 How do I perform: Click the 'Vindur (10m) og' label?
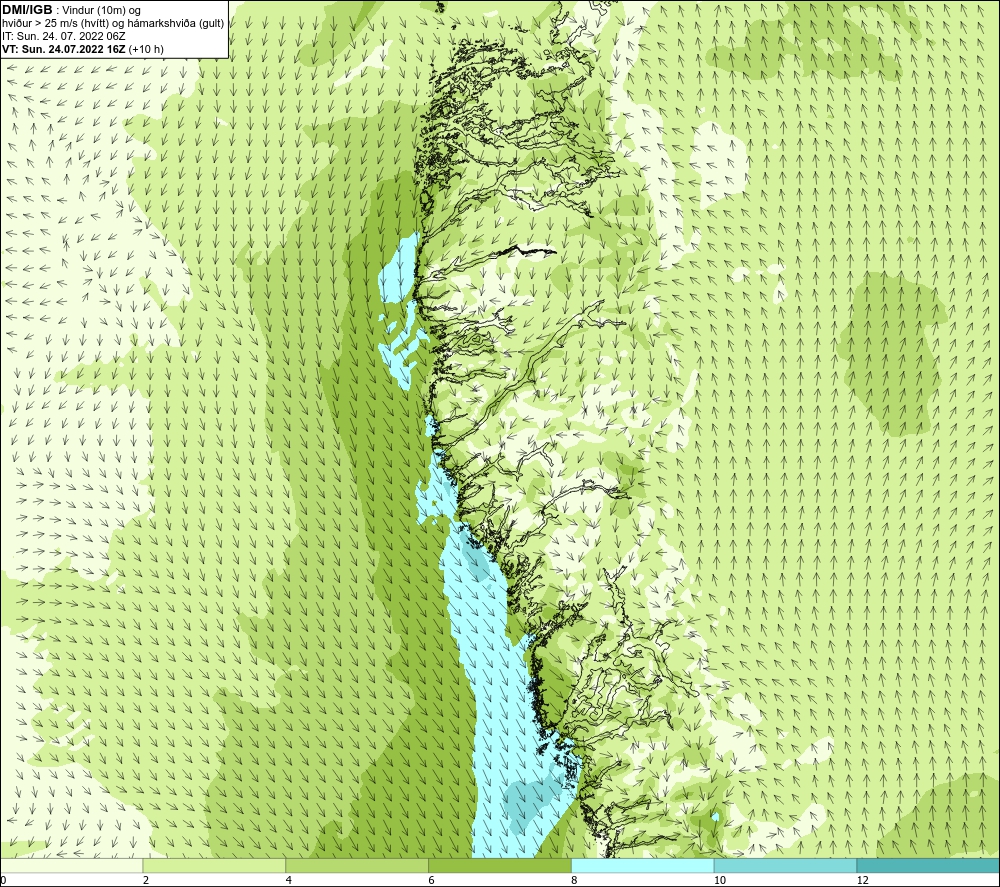[x=102, y=11]
